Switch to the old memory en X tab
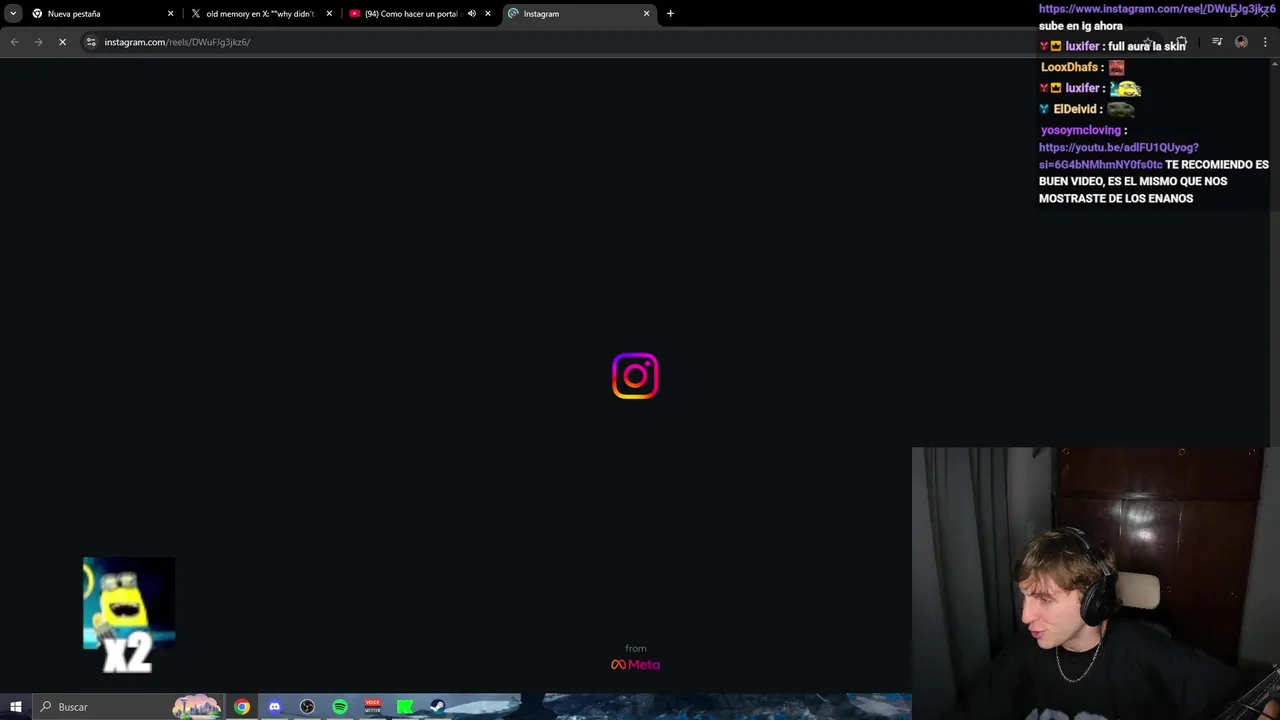Viewport: 1280px width, 720px height. (262, 14)
